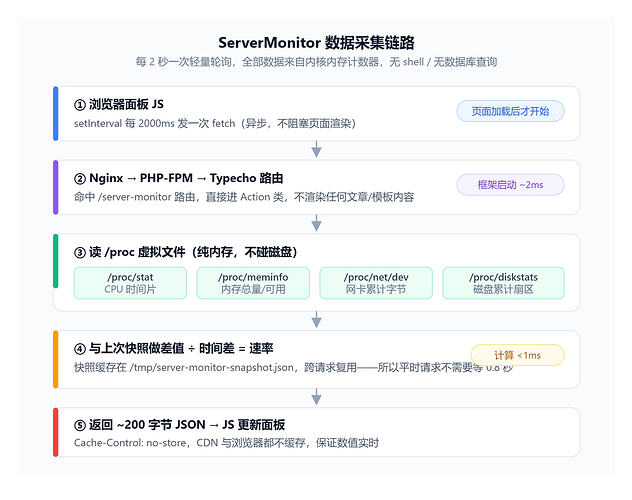
Task: Select heading "⑤ 返回 ~200 字节 JSON → JS 更新面板"
Action: 179,425
